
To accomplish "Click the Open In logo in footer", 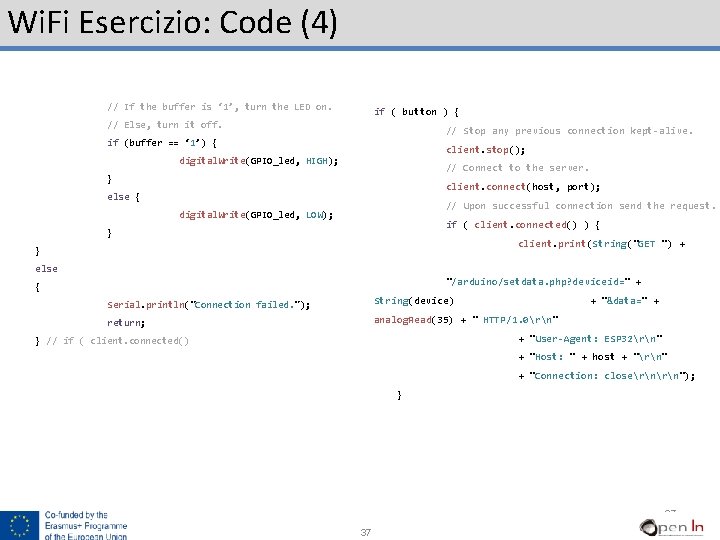I will (x=671, y=527).
